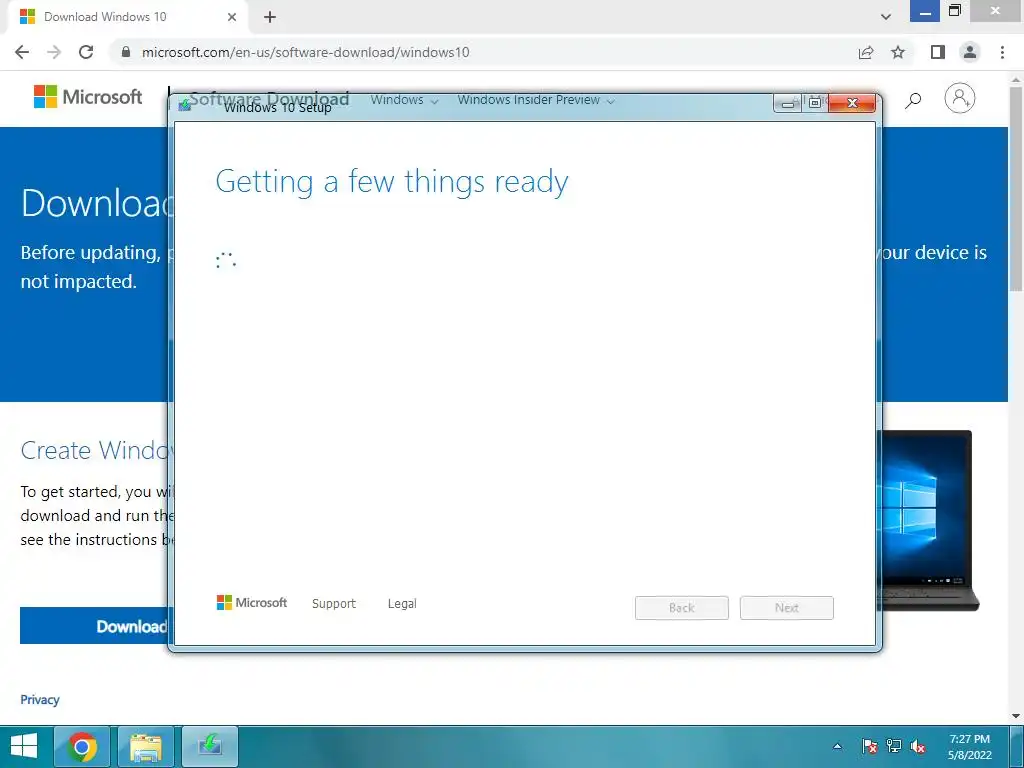This screenshot has height=768, width=1024.
Task: Close the Windows 10 Setup window
Action: pos(852,103)
